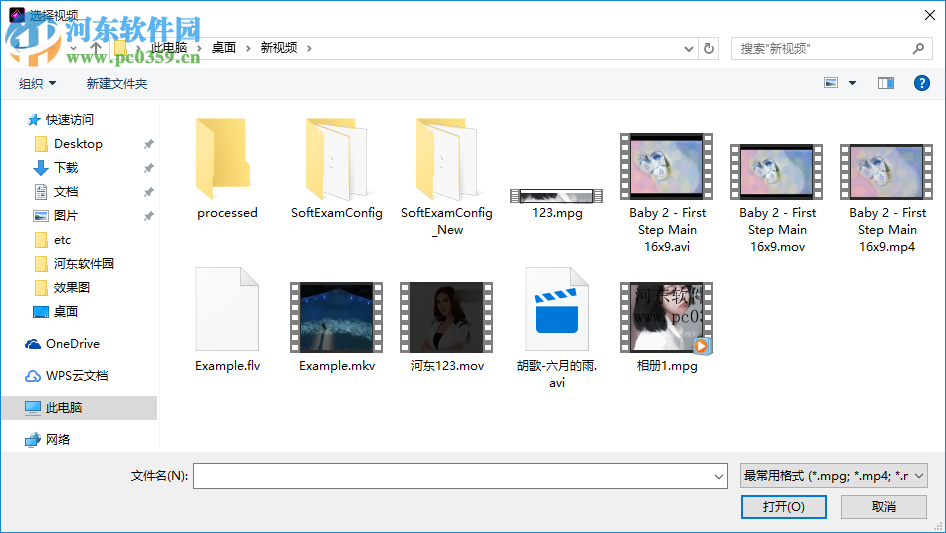Image resolution: width=946 pixels, height=533 pixels.
Task: Open 网络 in the sidebar
Action: (57, 439)
